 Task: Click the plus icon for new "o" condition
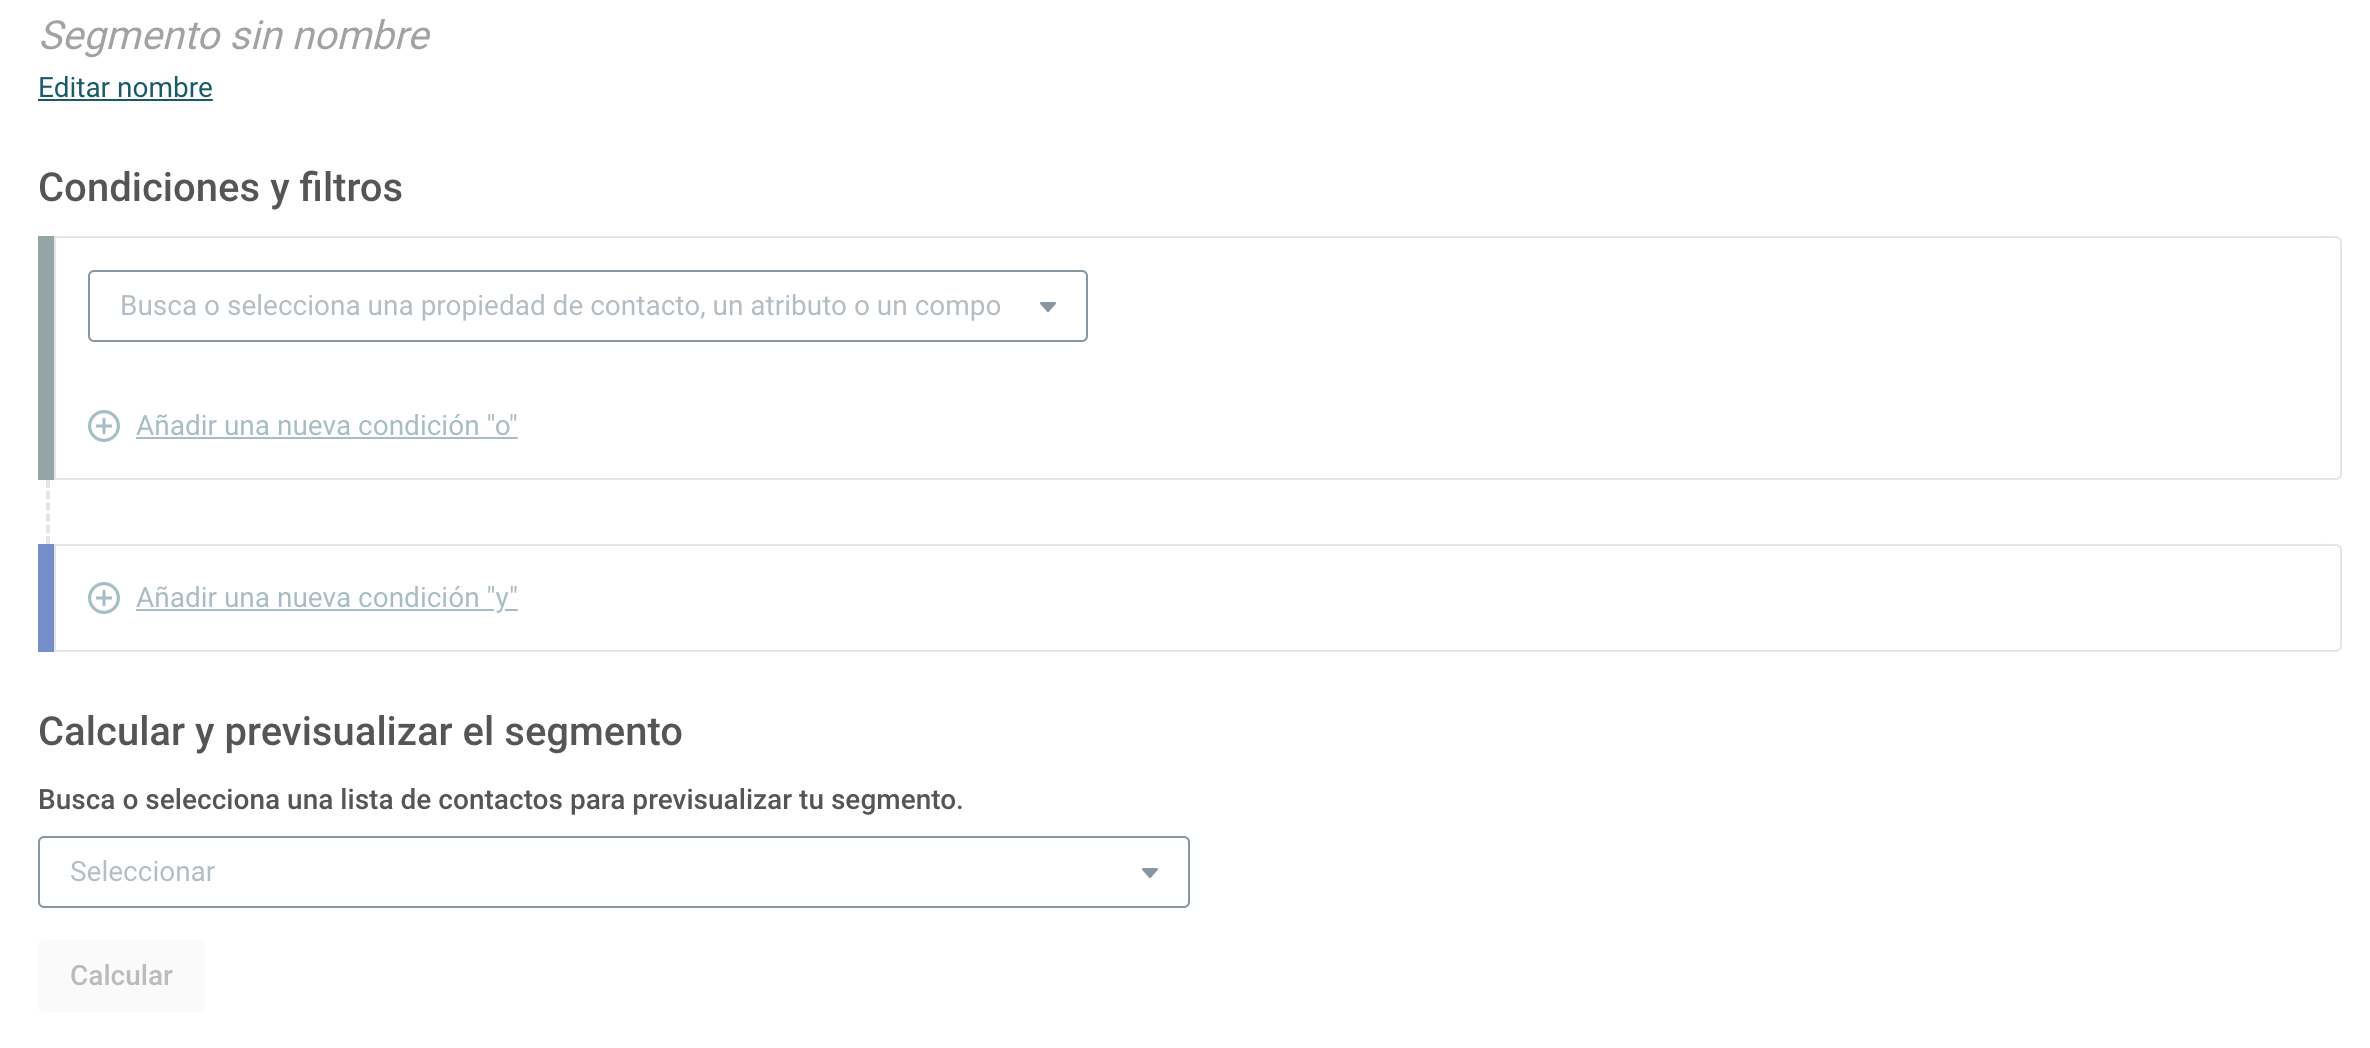pos(104,426)
